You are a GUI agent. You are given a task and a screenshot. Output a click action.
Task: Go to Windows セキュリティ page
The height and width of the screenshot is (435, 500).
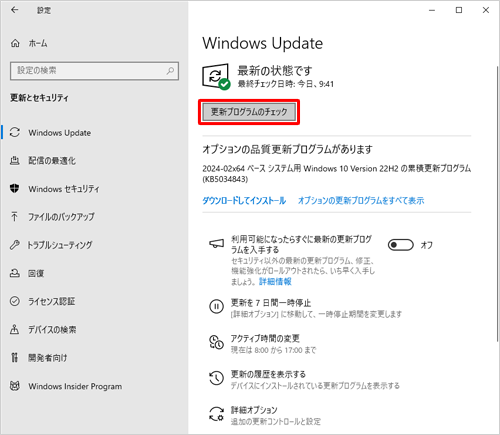64,189
